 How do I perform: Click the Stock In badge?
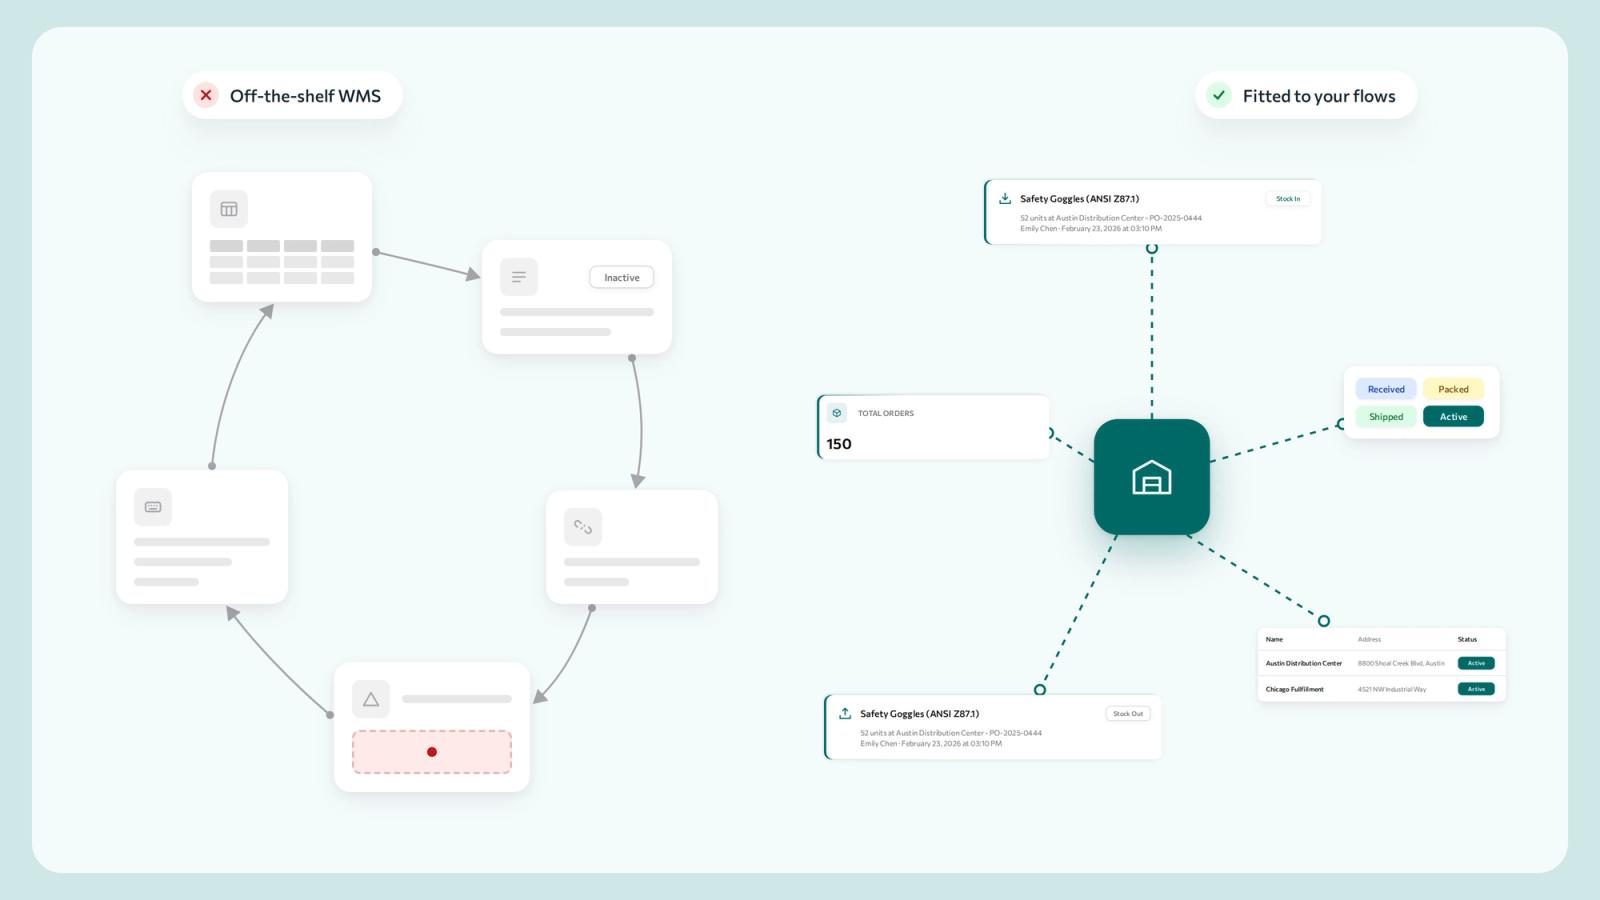(x=1288, y=199)
